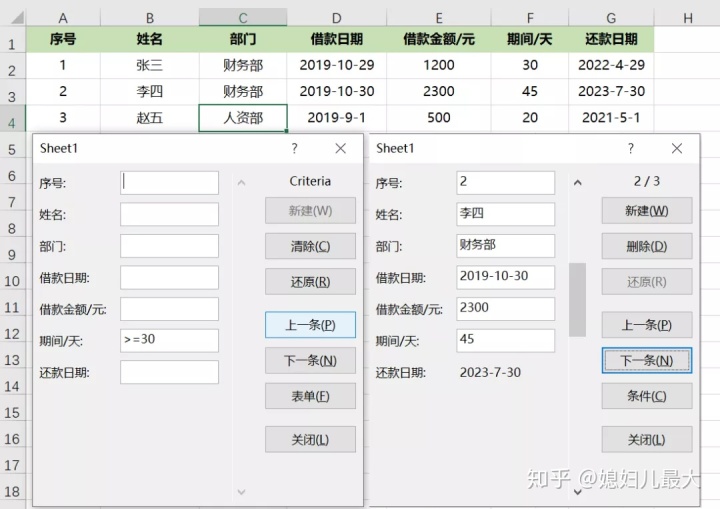Click the 删除(D) button
The height and width of the screenshot is (509, 720).
pos(647,246)
